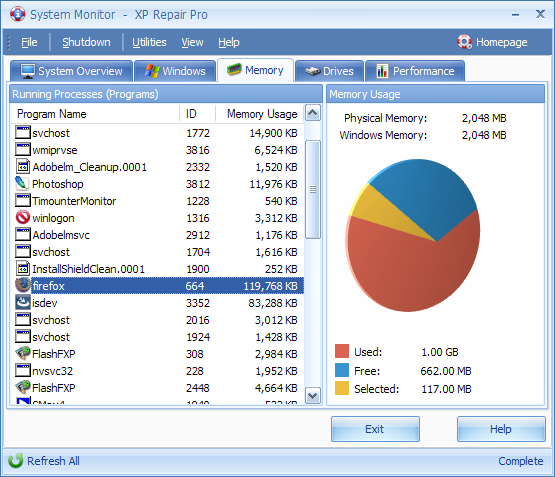Click the XP Repair Pro title bar icon
The width and height of the screenshot is (555, 477).
tap(17, 14)
